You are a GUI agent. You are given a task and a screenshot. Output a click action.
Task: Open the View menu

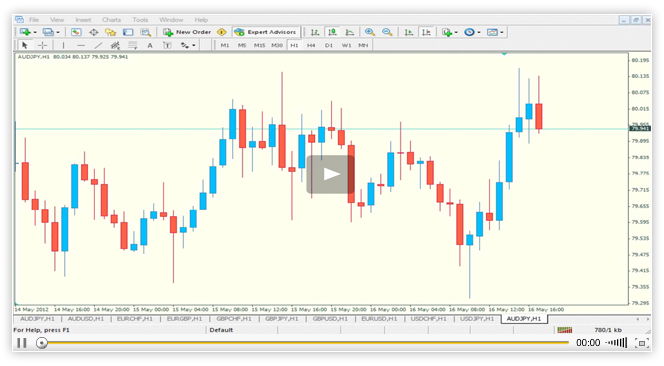pos(57,20)
